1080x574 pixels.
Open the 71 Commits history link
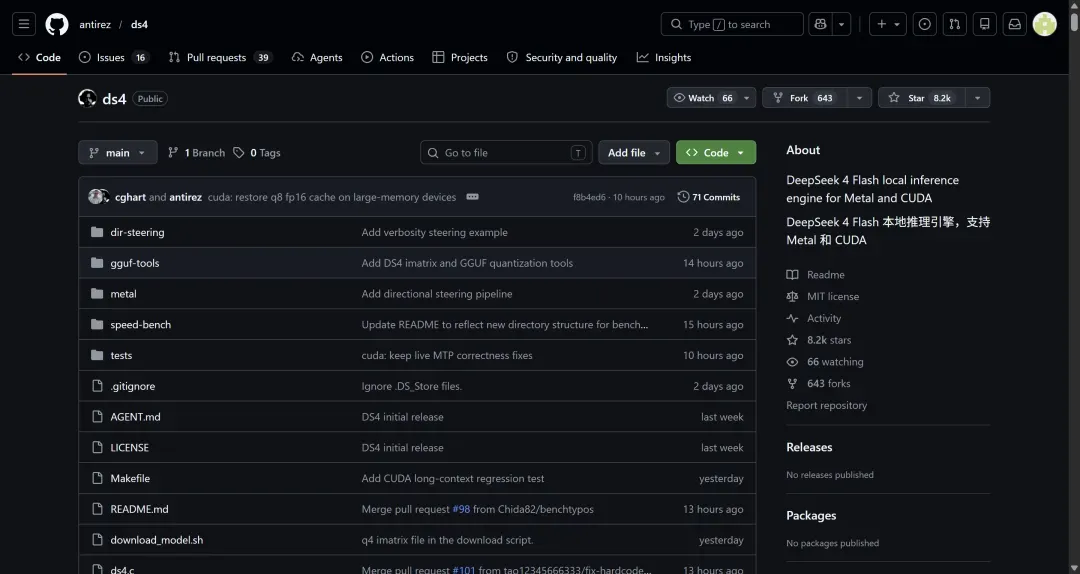tap(709, 197)
